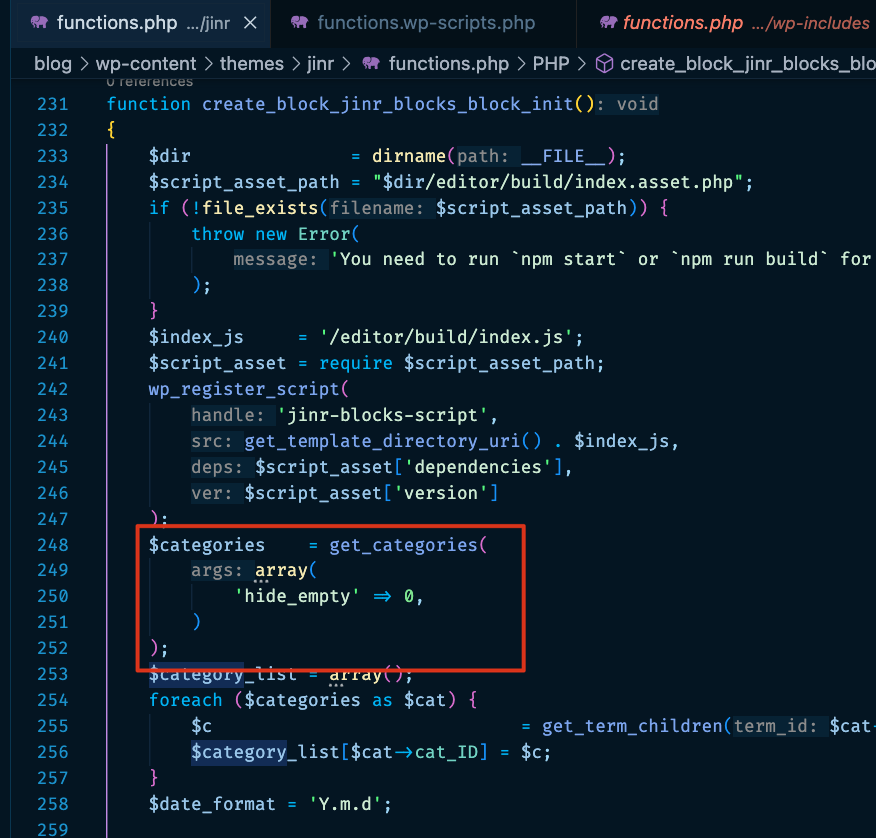Select 'PHP' in the breadcrumb

pyautogui.click(x=551, y=64)
